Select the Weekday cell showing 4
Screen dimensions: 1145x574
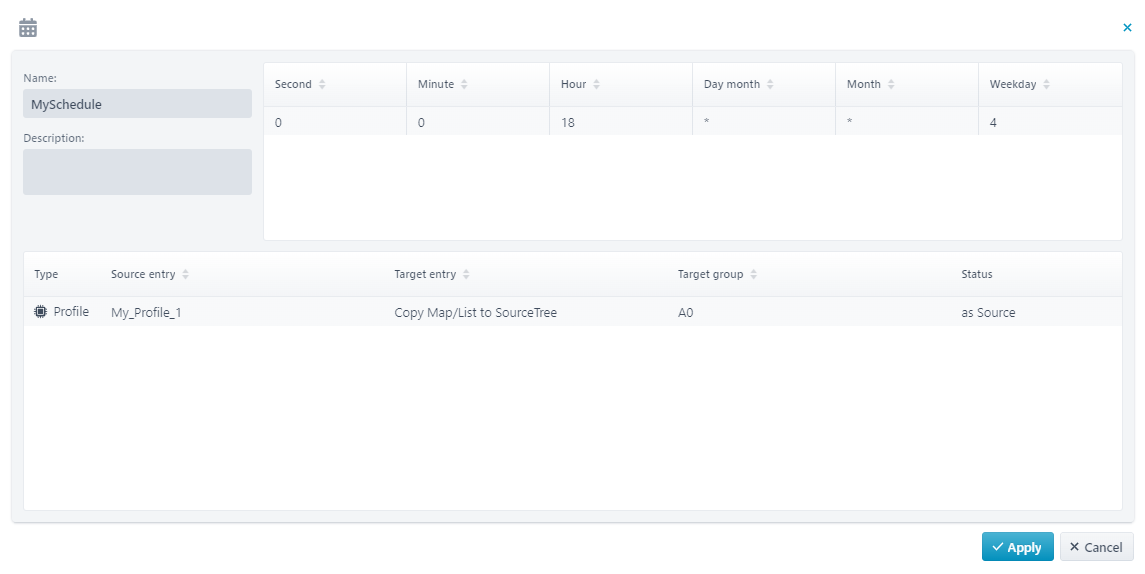tap(1049, 122)
